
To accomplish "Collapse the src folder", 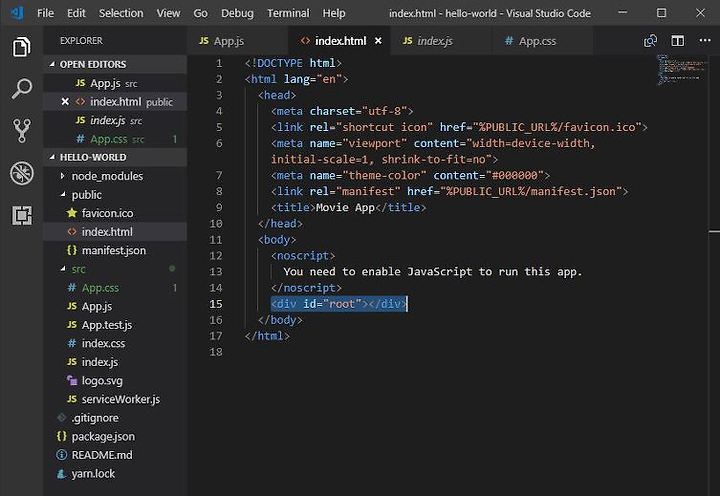I will coord(62,269).
